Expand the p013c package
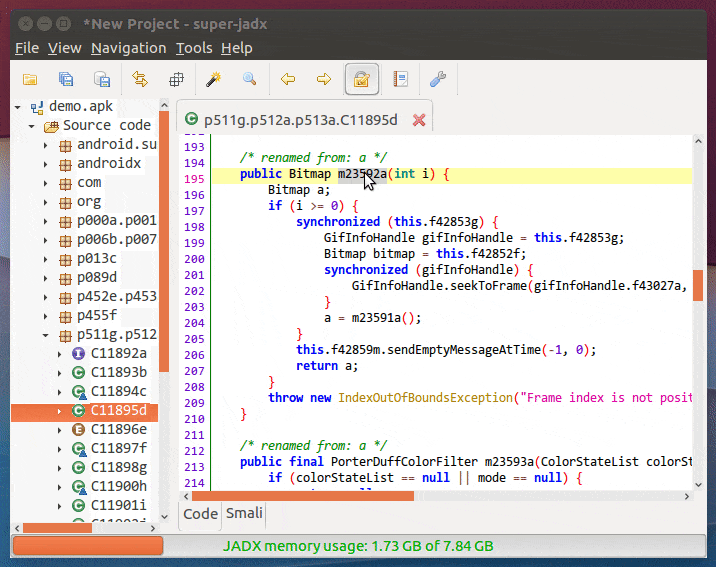 tap(45, 259)
